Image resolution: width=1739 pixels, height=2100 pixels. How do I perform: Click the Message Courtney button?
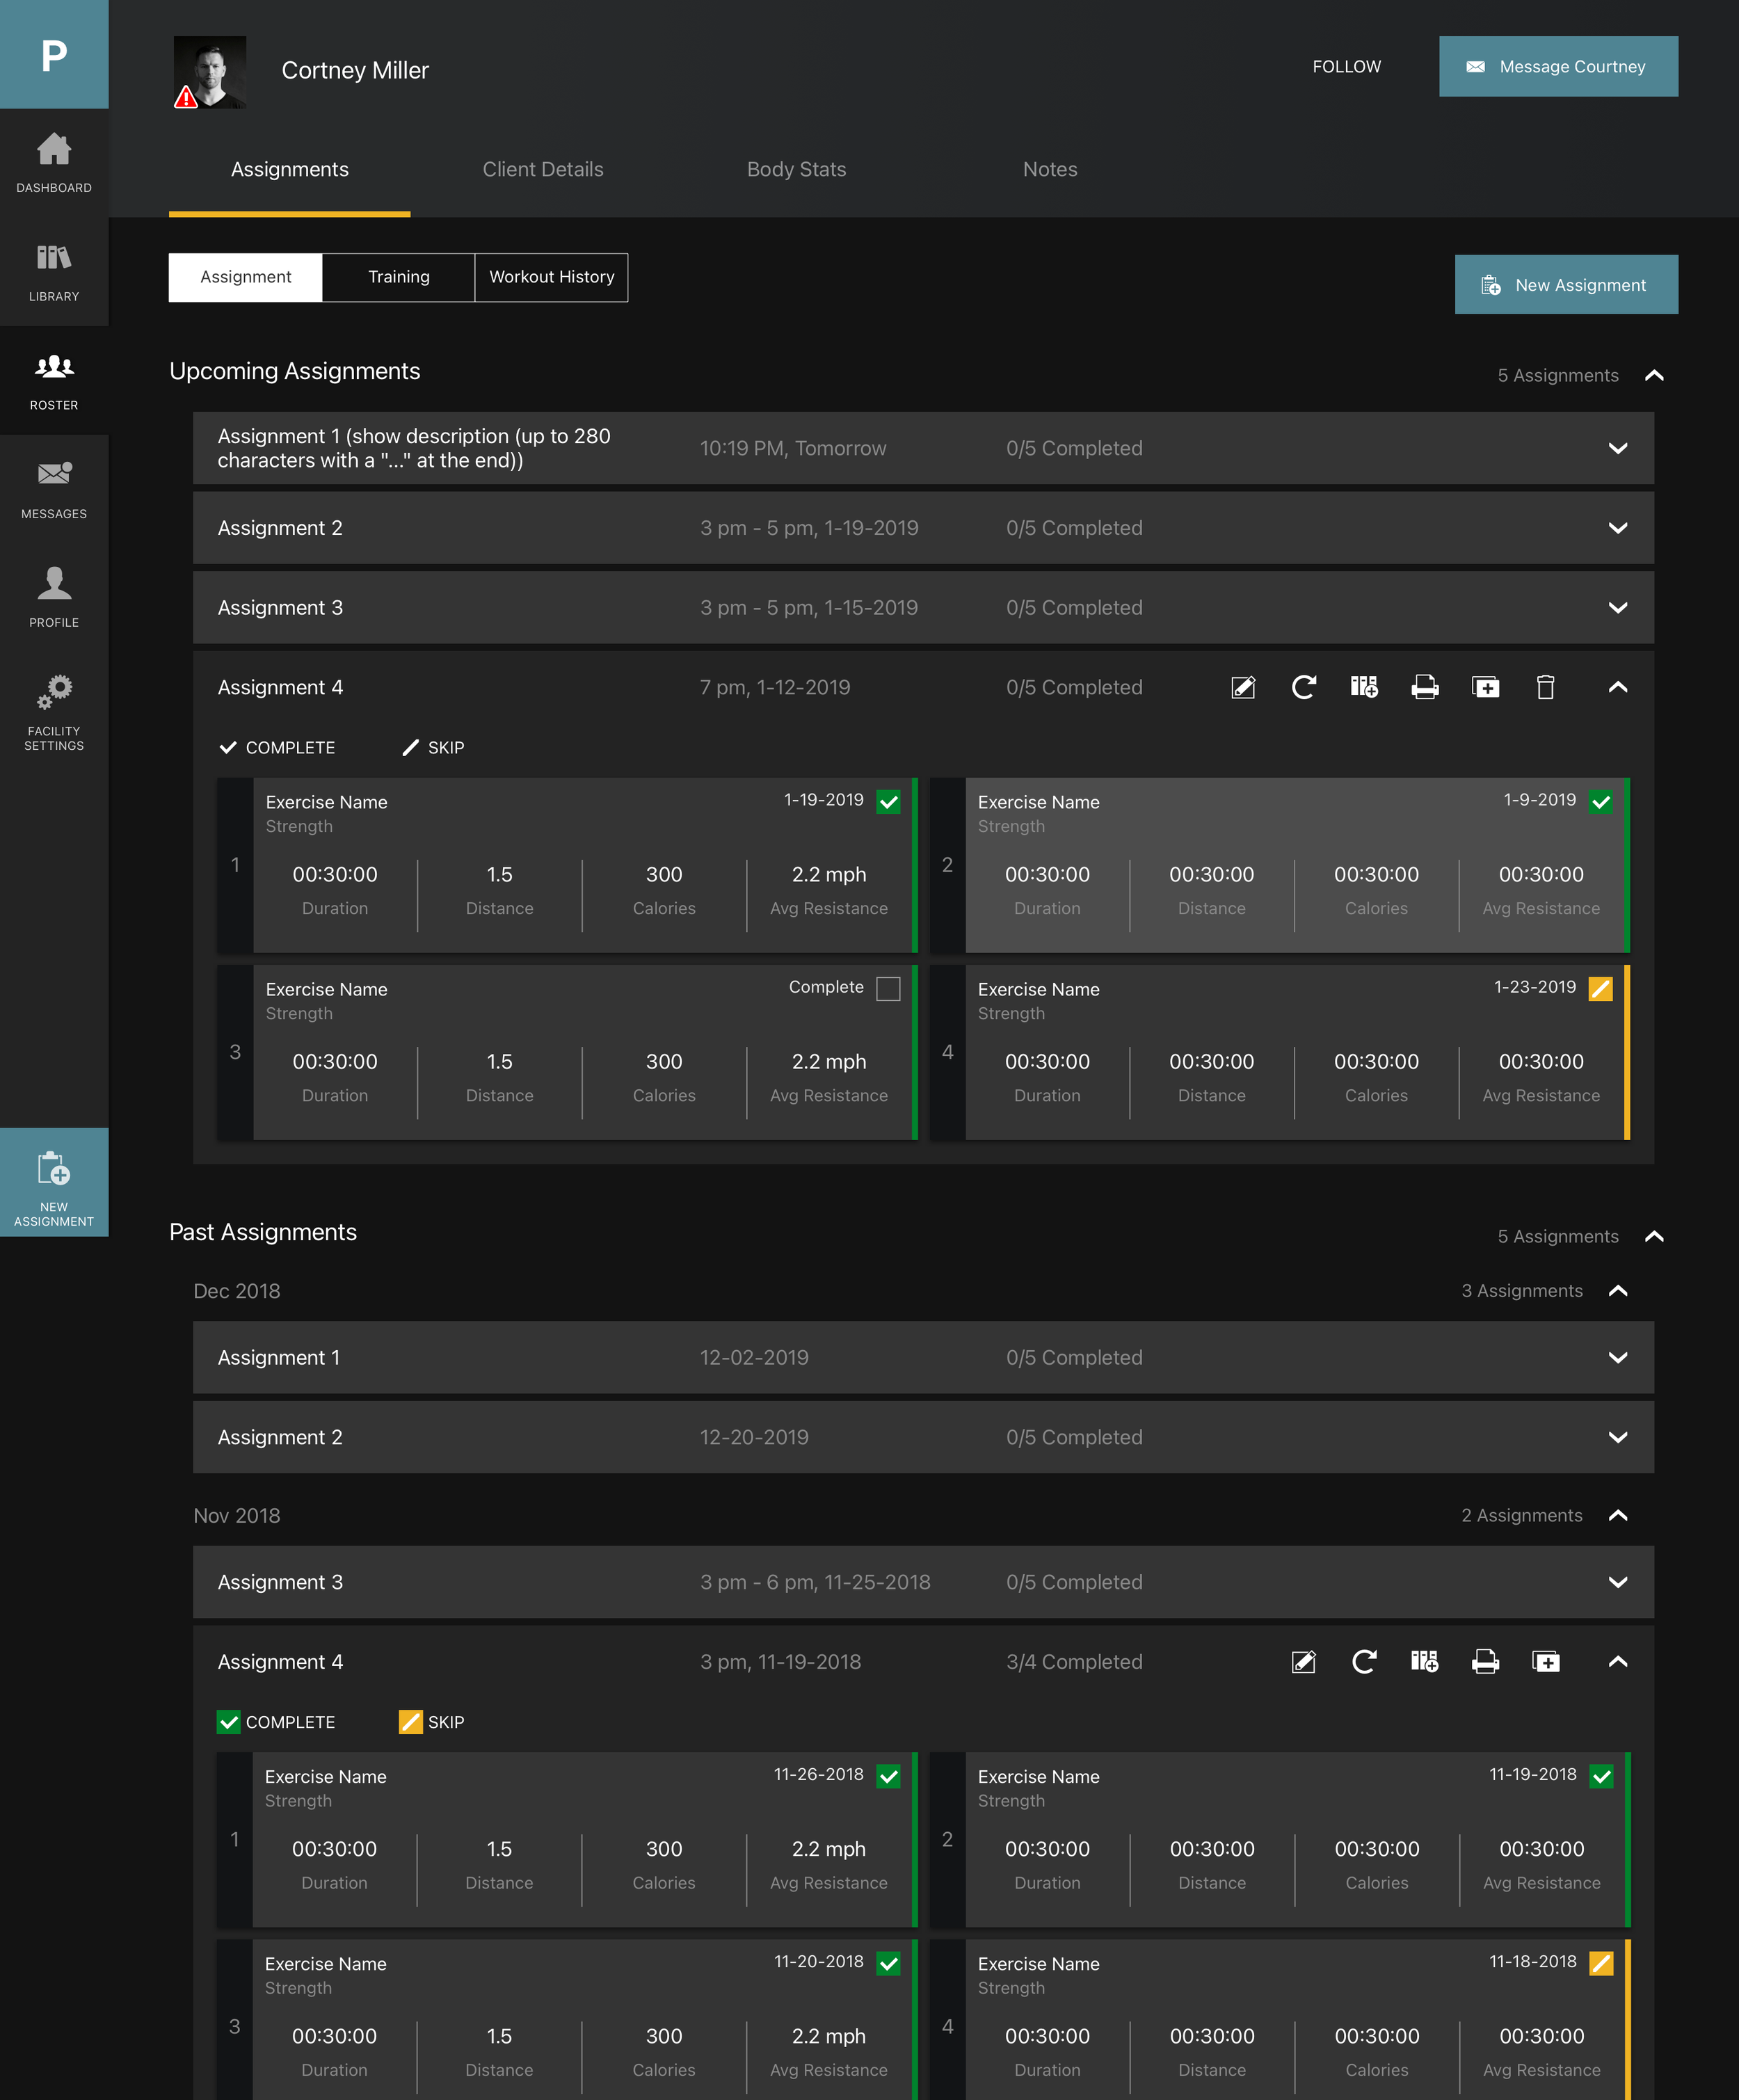click(1558, 66)
